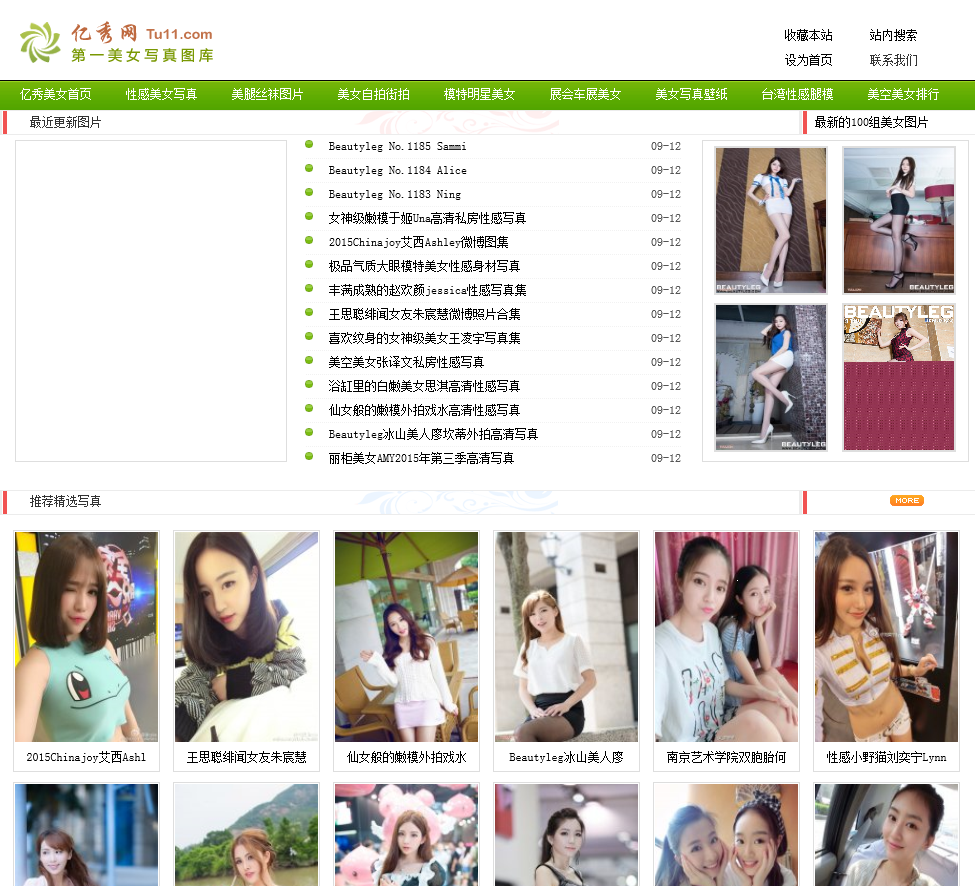Screen dimensions: 975x886
Task: Open 喜欢纹身的女神级美女王凌宇 link
Action: [424, 338]
